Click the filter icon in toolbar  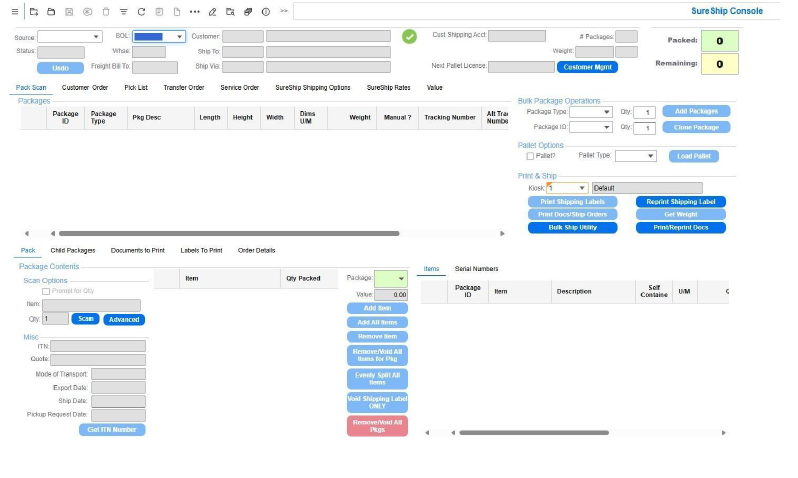tap(123, 11)
